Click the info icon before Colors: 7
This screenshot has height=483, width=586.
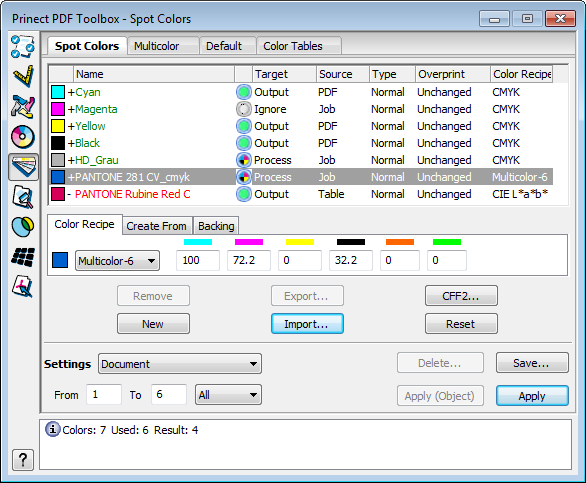click(53, 429)
